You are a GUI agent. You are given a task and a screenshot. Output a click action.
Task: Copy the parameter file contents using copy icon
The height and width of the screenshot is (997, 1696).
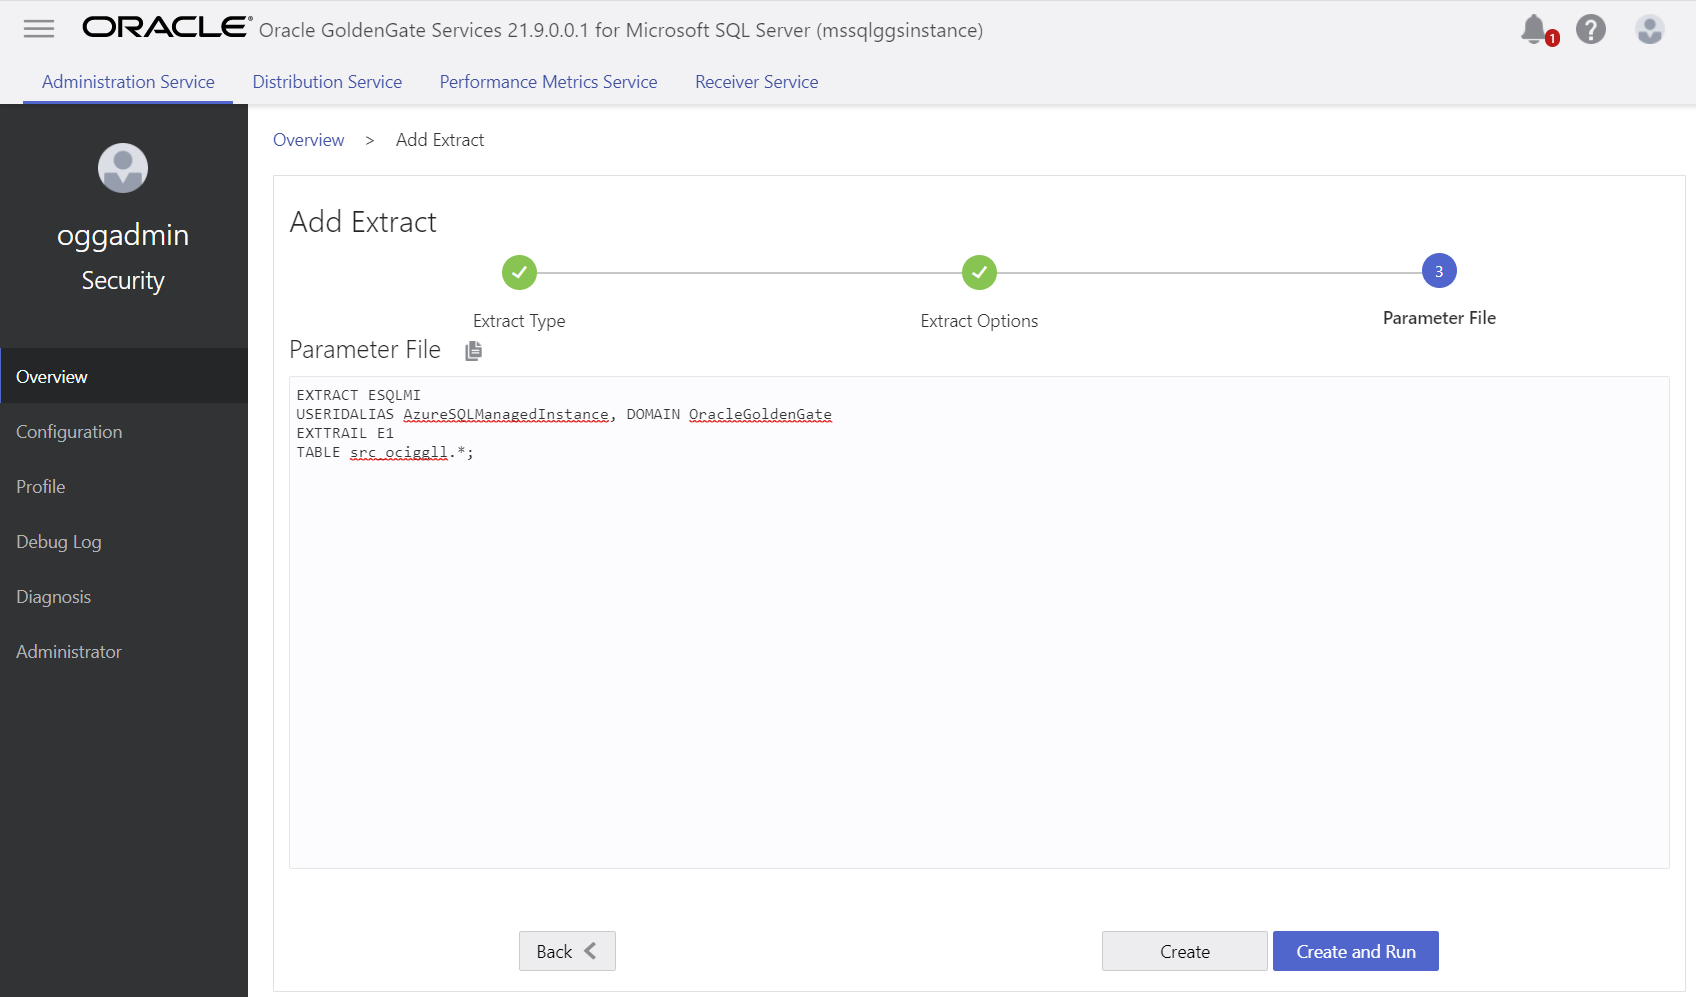point(473,350)
